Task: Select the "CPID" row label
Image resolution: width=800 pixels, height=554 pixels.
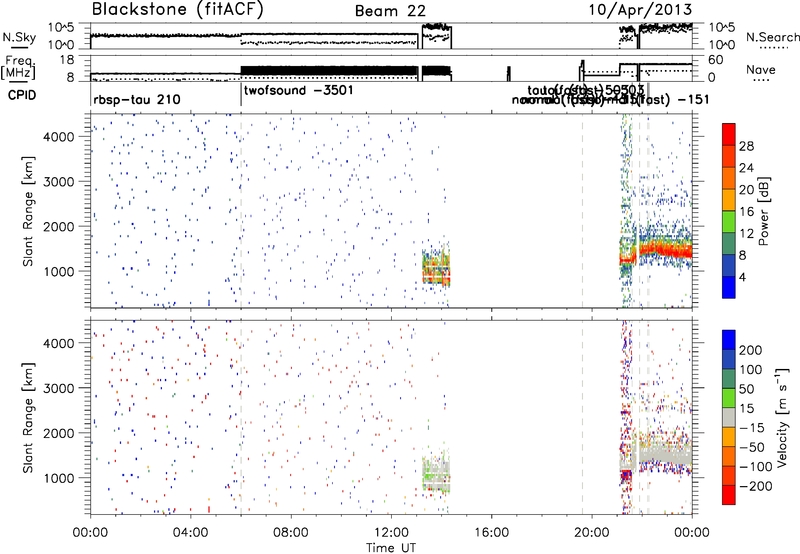Action: click(22, 95)
